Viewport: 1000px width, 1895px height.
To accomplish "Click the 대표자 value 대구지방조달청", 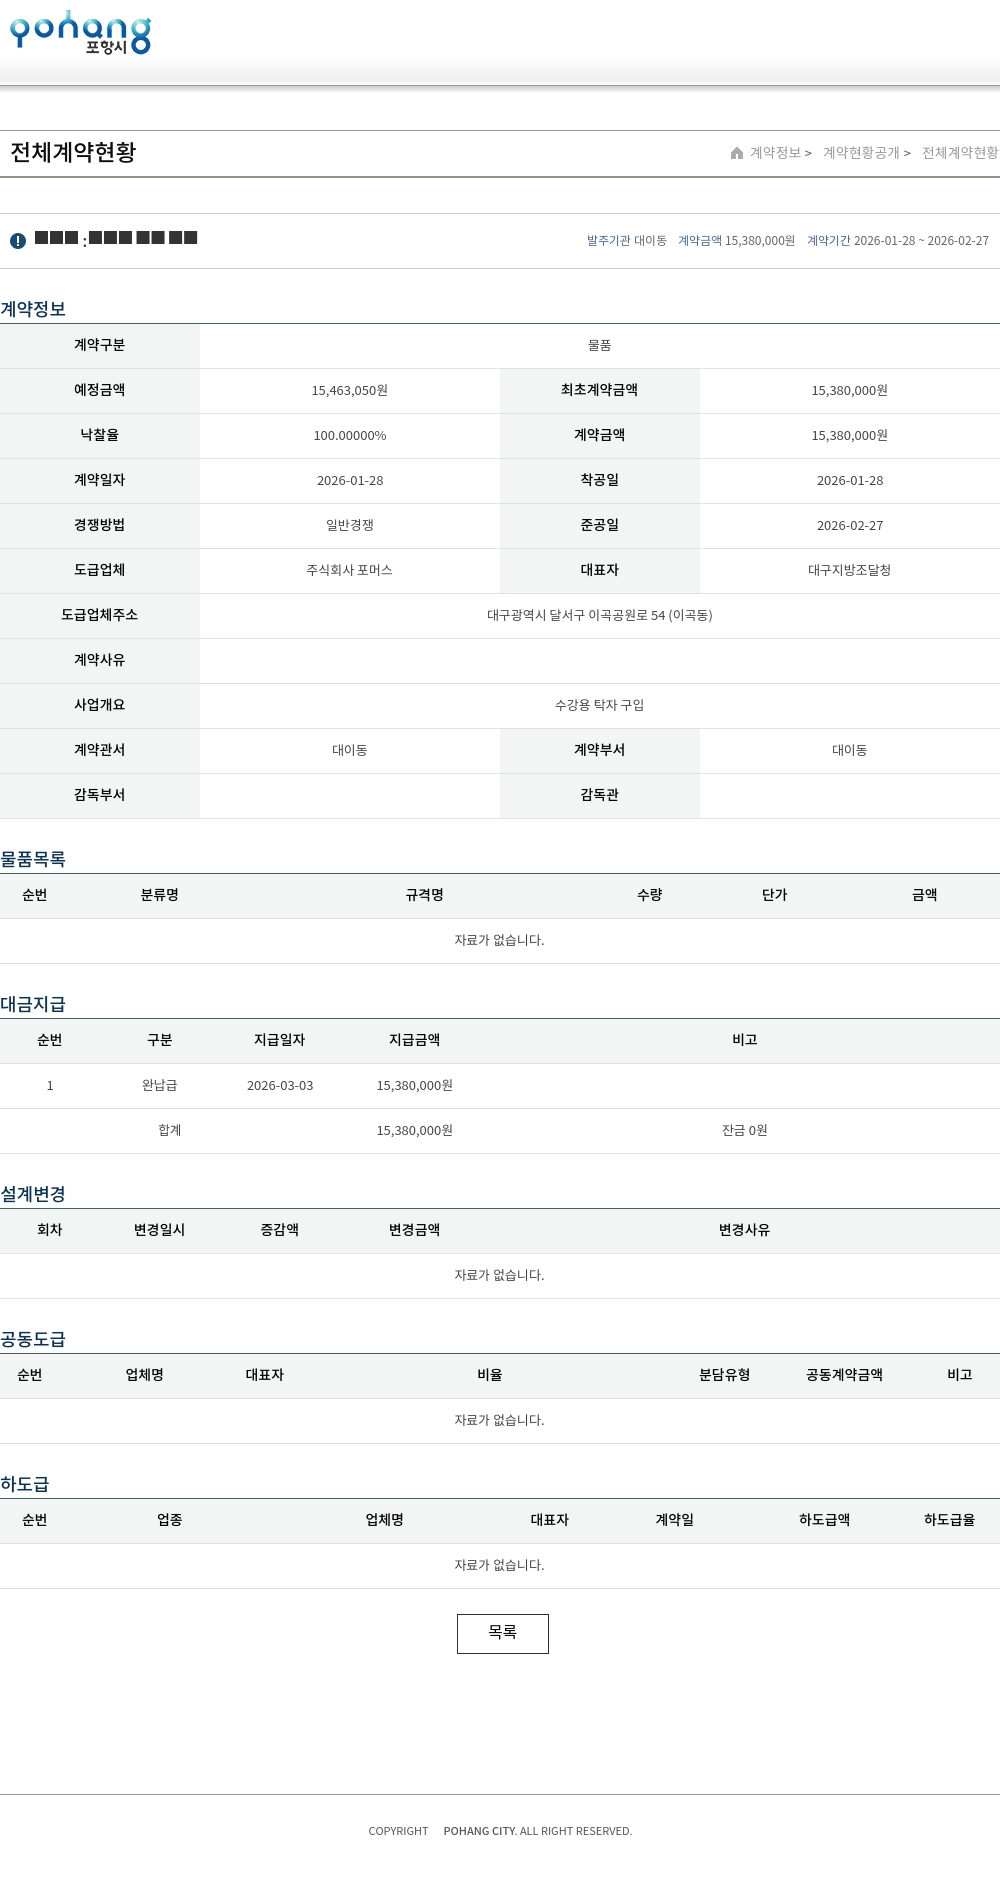I will click(x=849, y=570).
